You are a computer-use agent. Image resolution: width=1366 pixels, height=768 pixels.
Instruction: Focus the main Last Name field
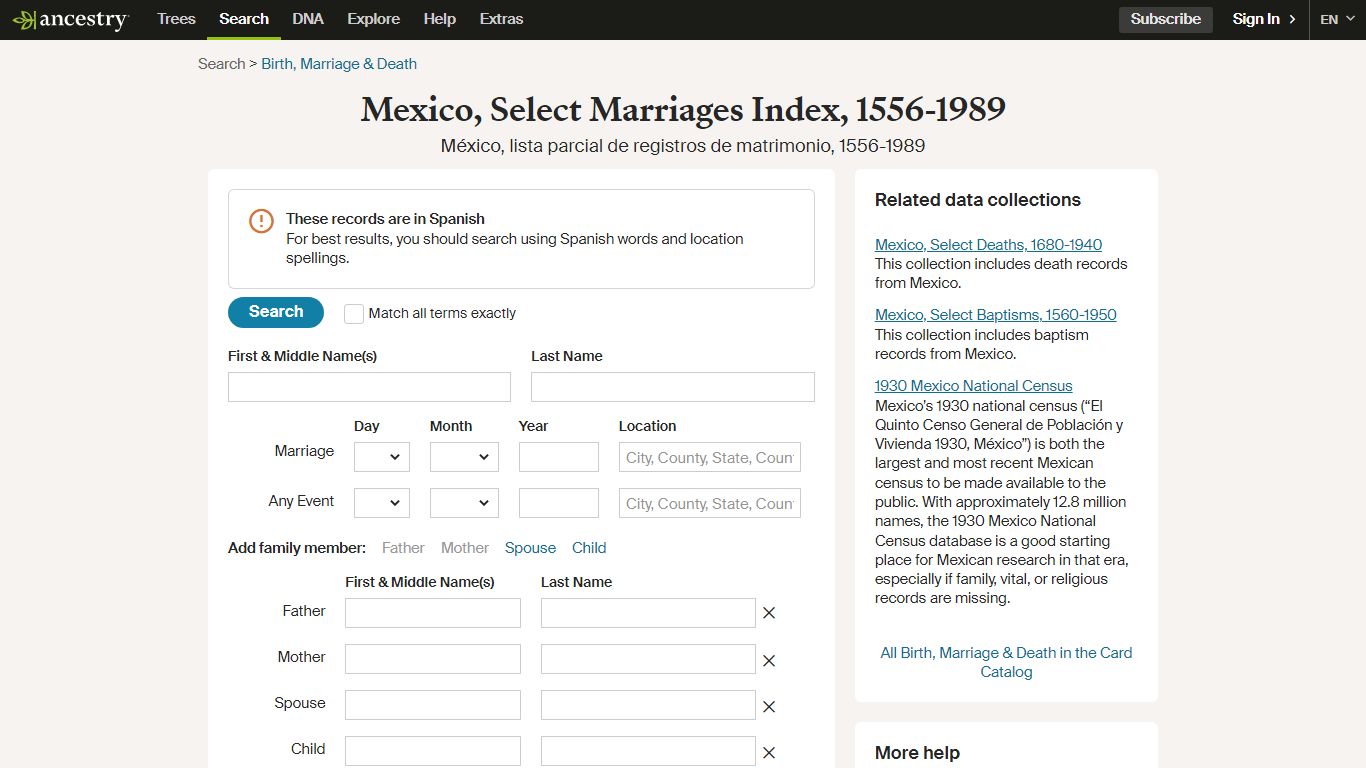pos(673,387)
